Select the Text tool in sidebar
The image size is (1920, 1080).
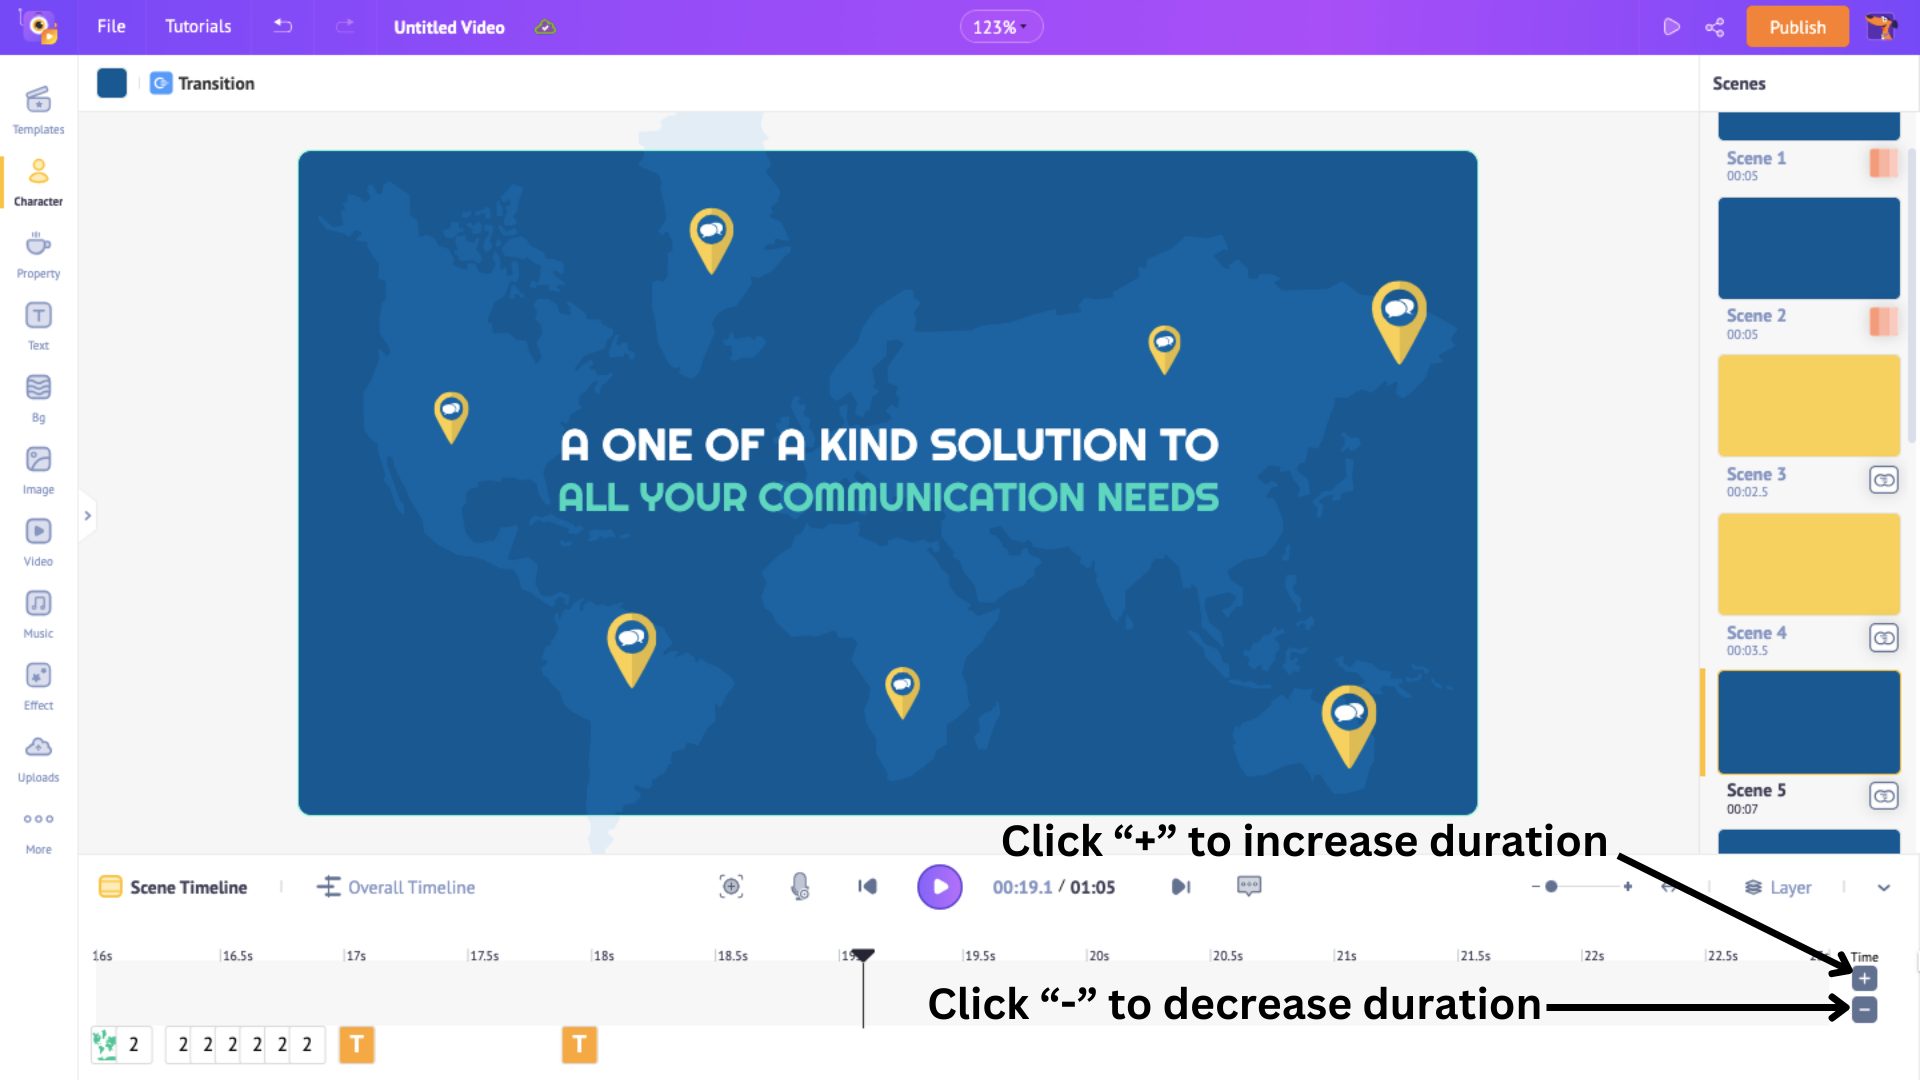tap(38, 326)
